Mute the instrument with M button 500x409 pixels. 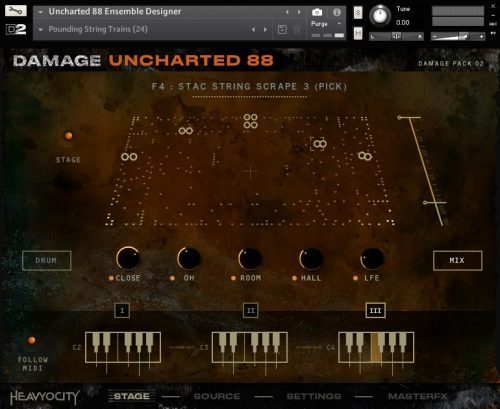point(358,33)
